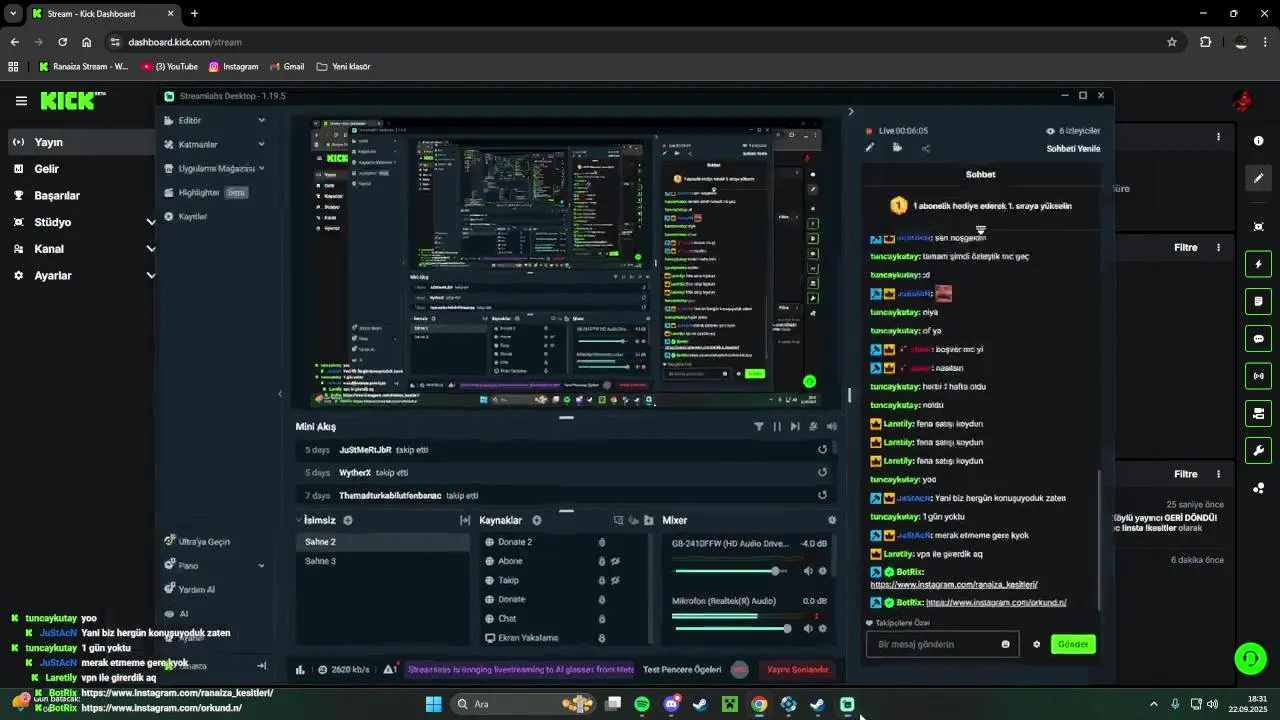Screen dimensions: 1280x720
Task: Expand Uygulama Mağazası sidebar section
Action: [262, 168]
